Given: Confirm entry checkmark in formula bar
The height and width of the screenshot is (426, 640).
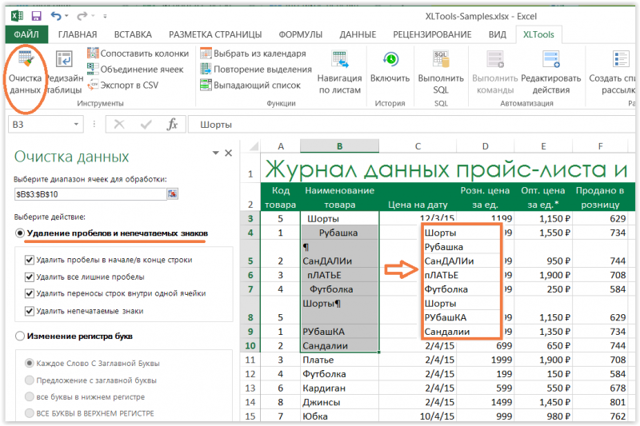Looking at the screenshot, I should tap(146, 124).
